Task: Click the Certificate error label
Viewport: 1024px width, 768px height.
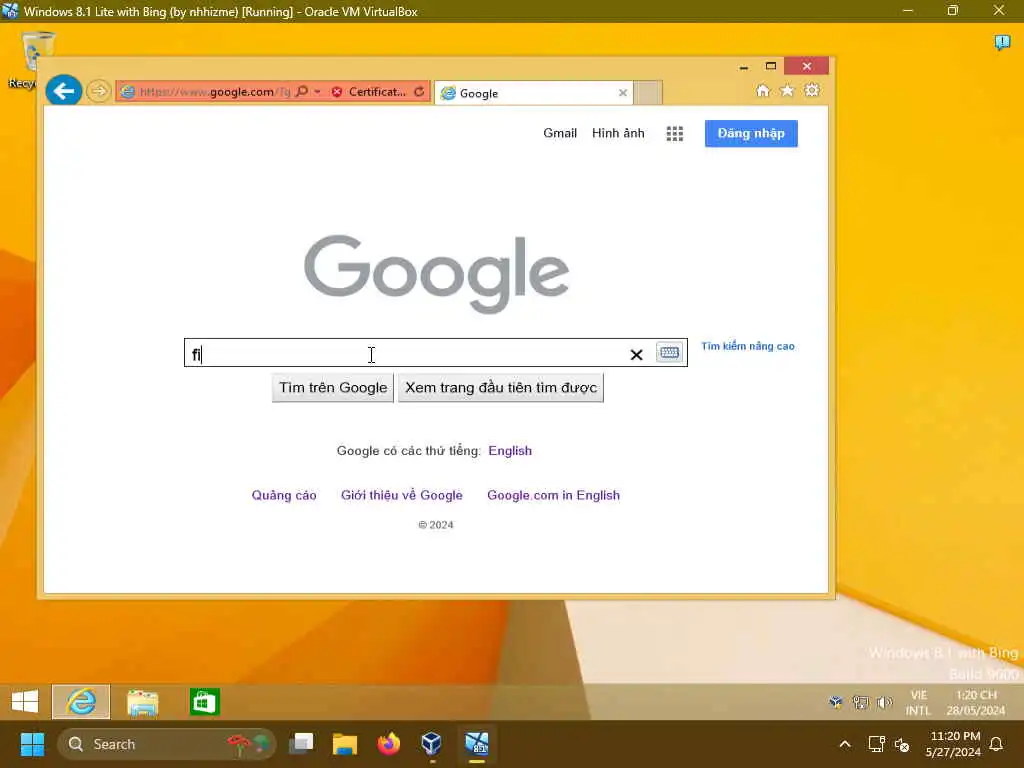Action: click(x=377, y=92)
